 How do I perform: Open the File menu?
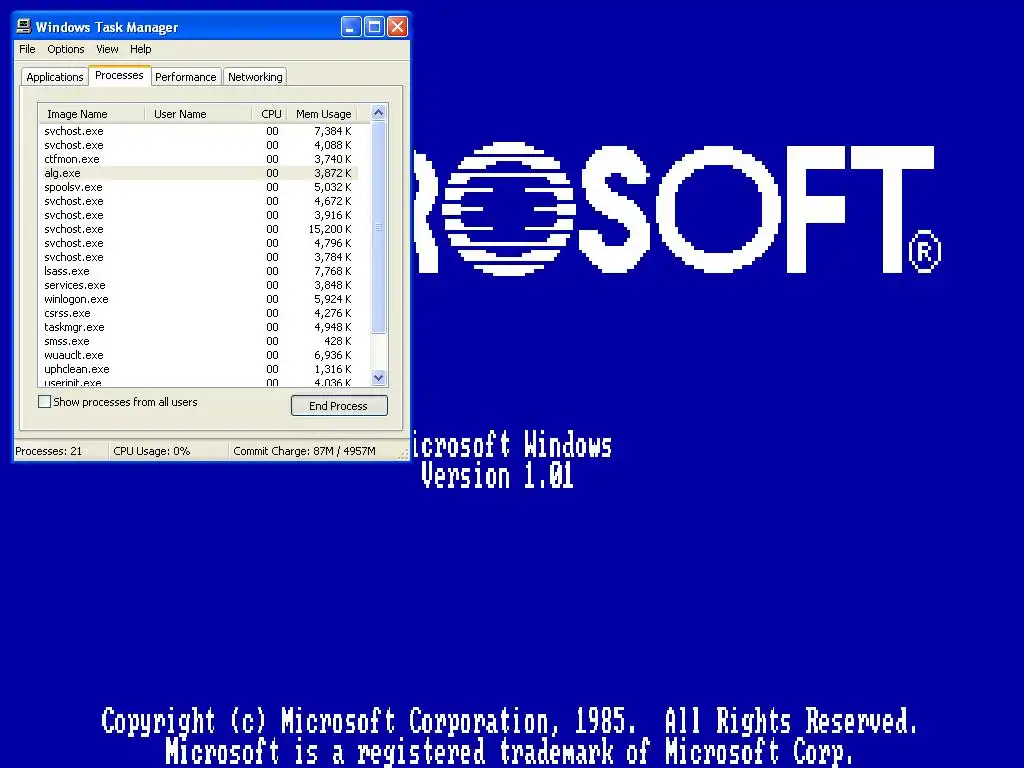point(27,49)
